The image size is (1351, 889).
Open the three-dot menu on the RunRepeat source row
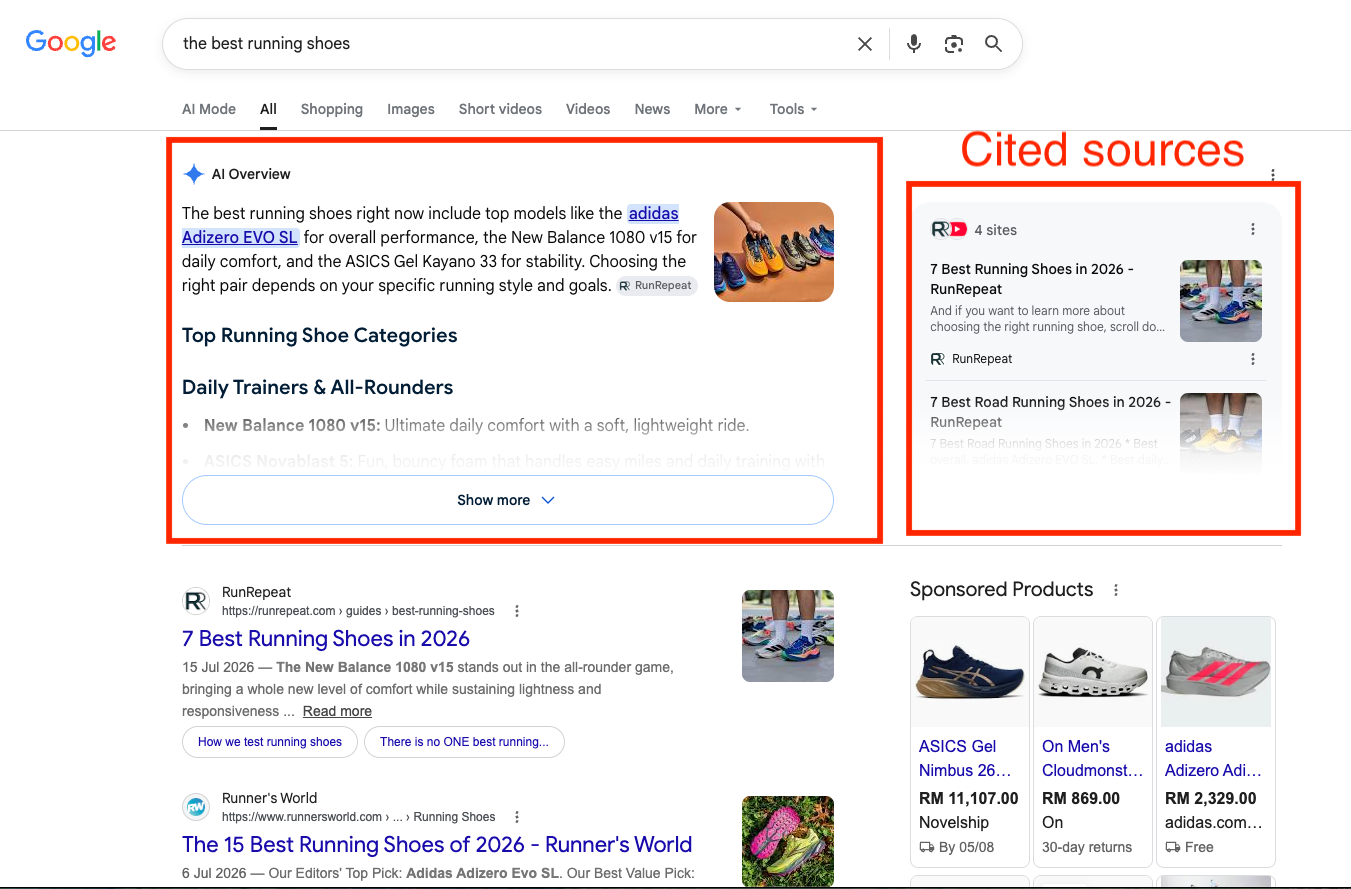pyautogui.click(x=1253, y=359)
